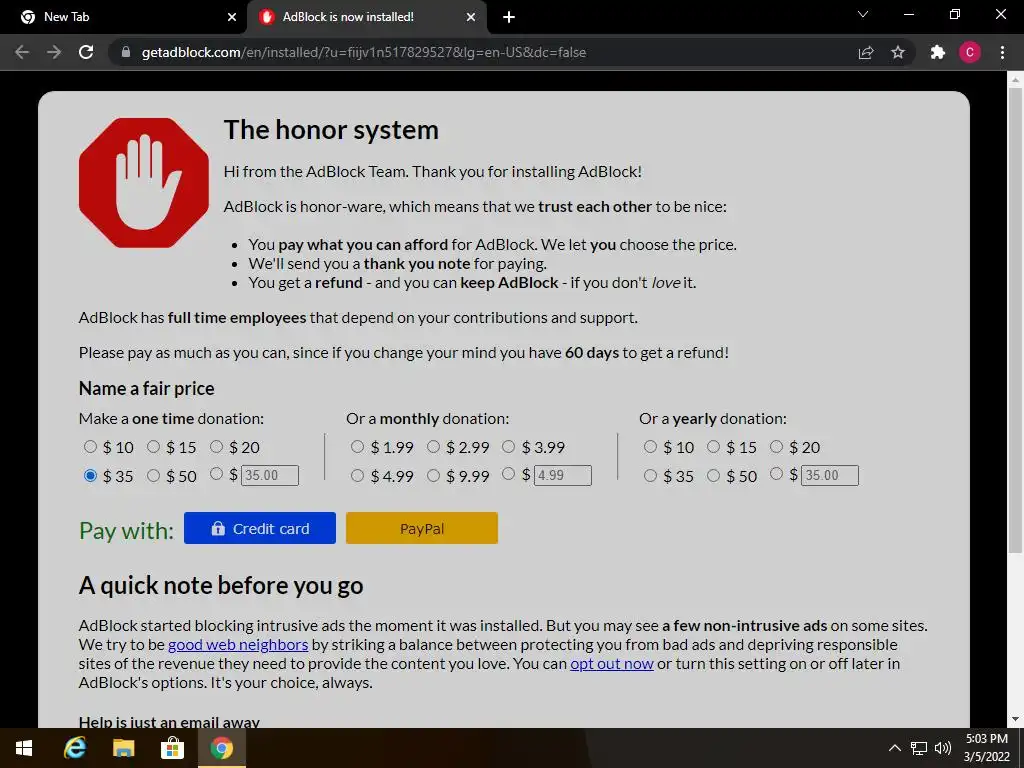Image resolution: width=1024 pixels, height=768 pixels.
Task: Select one time $35 donation
Action: point(90,475)
